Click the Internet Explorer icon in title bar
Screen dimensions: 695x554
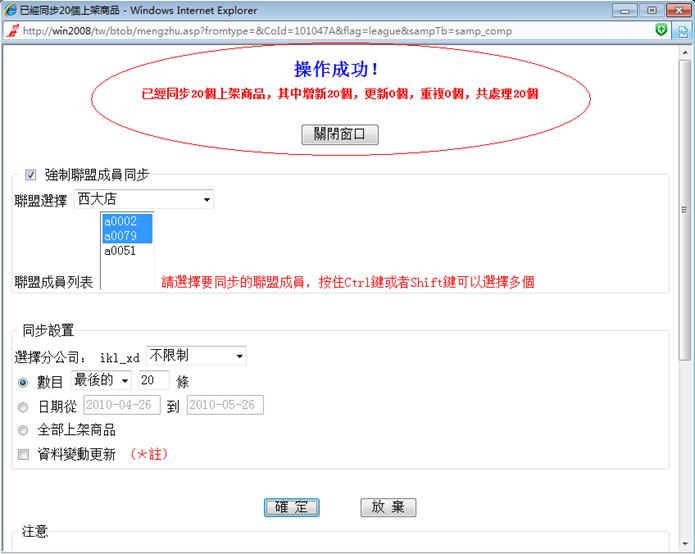click(x=11, y=9)
